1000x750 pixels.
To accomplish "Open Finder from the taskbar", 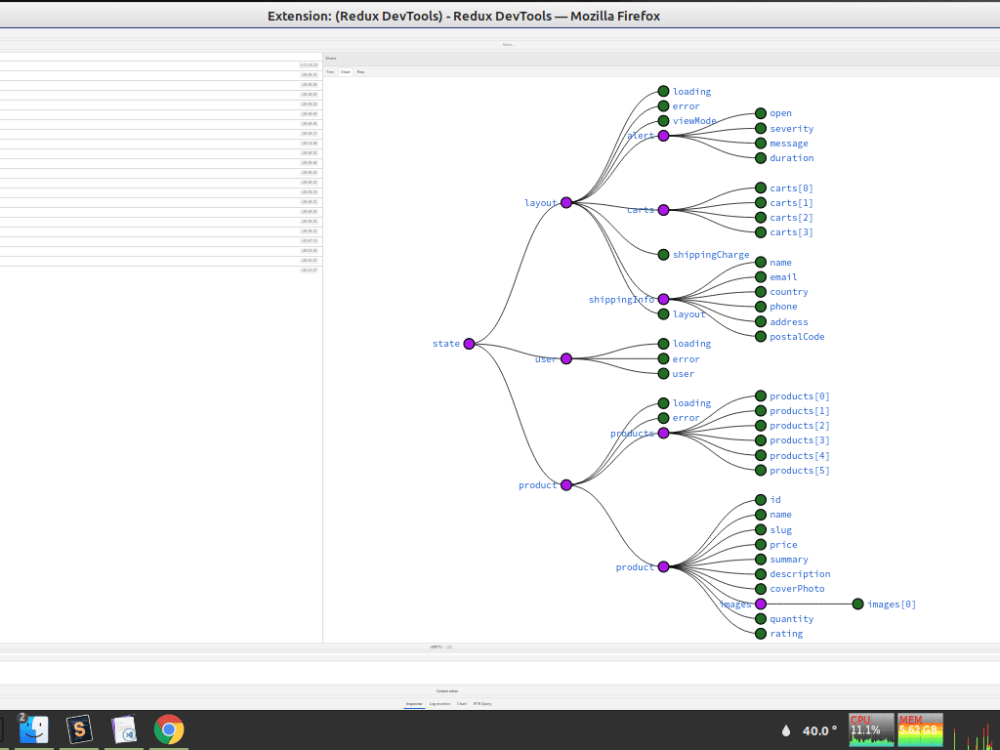I will (x=34, y=730).
